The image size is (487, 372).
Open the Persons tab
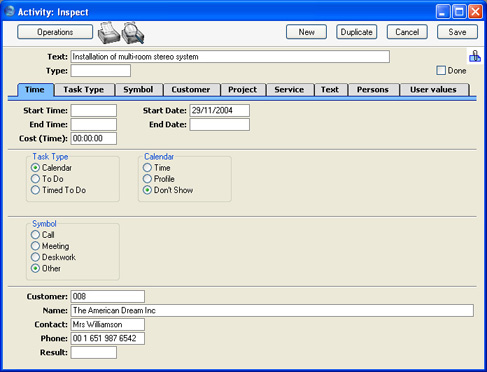click(x=373, y=90)
